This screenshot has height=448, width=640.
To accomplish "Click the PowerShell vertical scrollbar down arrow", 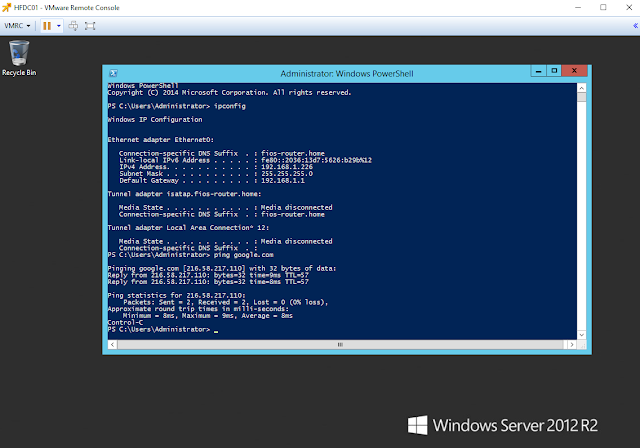I will point(582,335).
